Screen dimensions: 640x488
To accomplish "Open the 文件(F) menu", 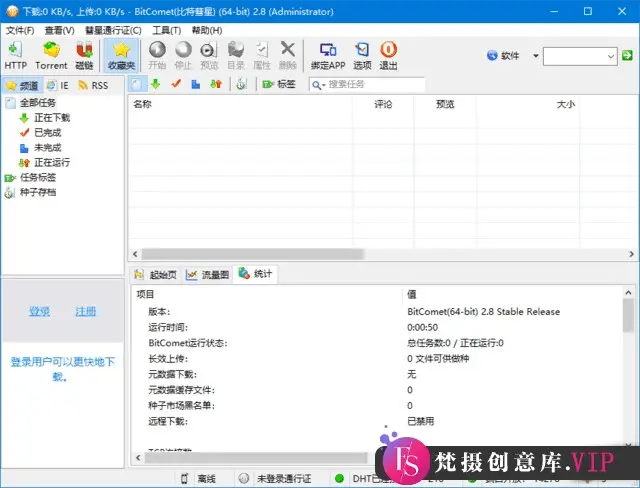I will (20, 30).
